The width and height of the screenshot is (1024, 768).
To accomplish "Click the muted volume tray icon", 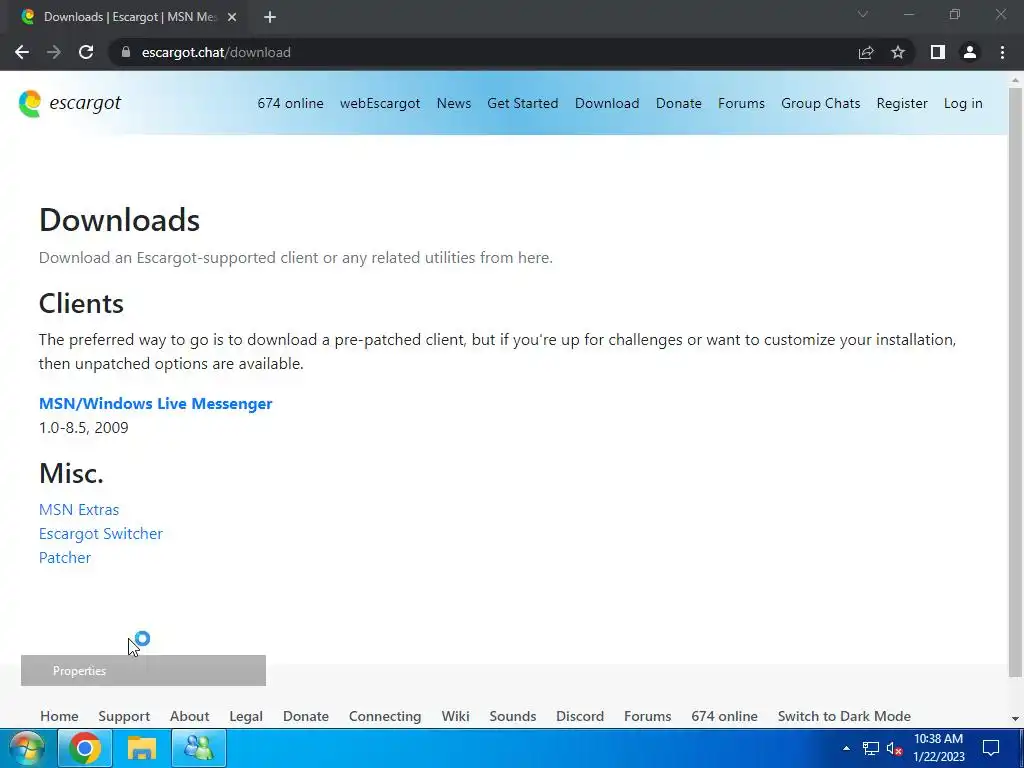I will pyautogui.click(x=894, y=748).
